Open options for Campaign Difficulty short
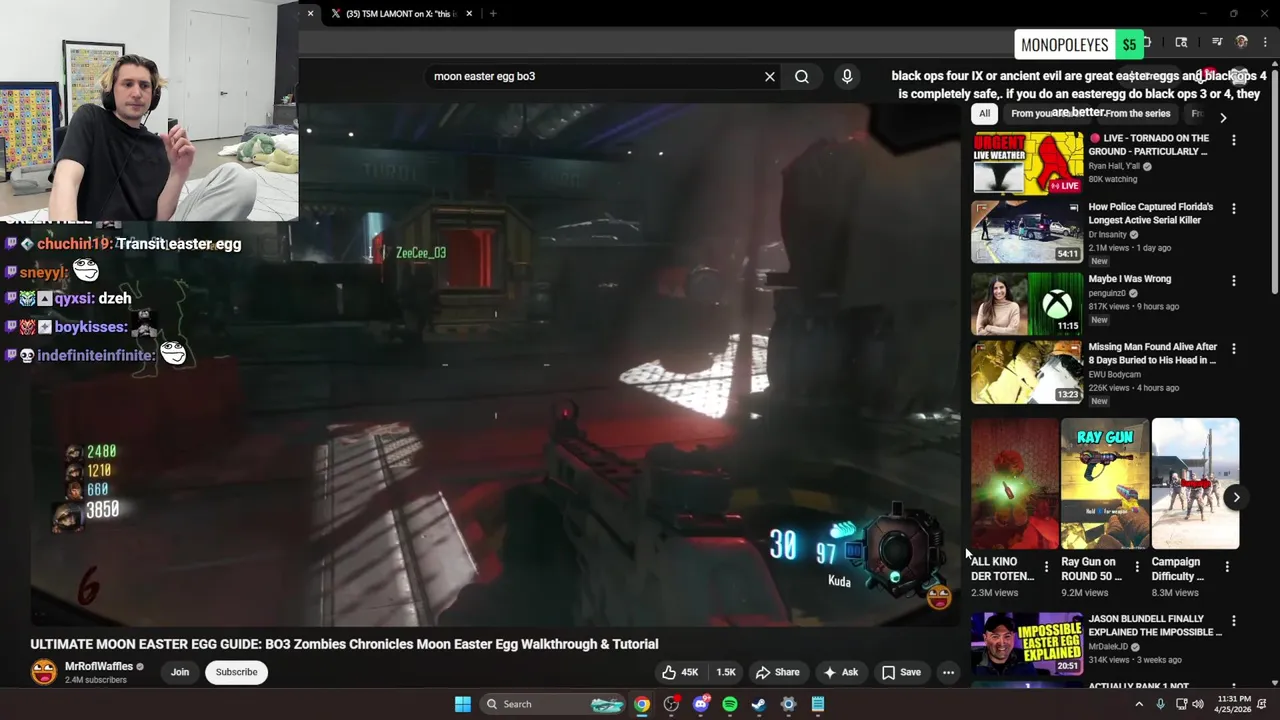The width and height of the screenshot is (1280, 720). pyautogui.click(x=1227, y=567)
